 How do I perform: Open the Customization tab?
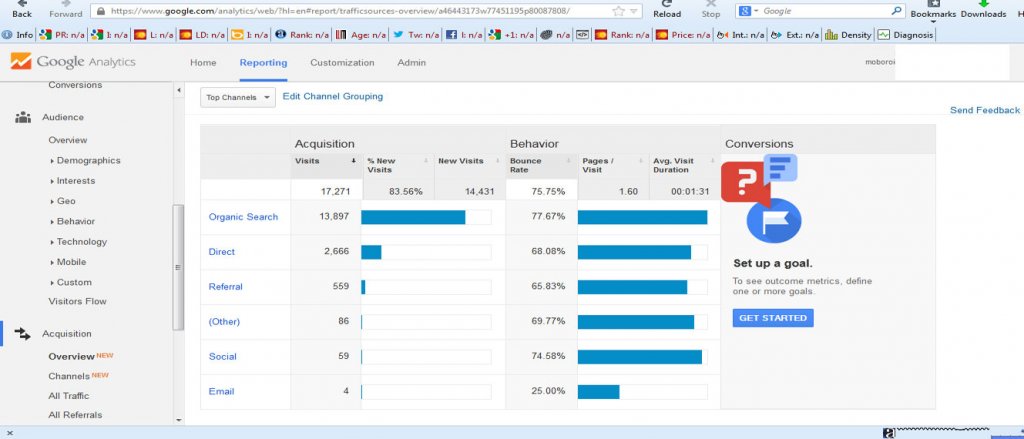pyautogui.click(x=342, y=63)
